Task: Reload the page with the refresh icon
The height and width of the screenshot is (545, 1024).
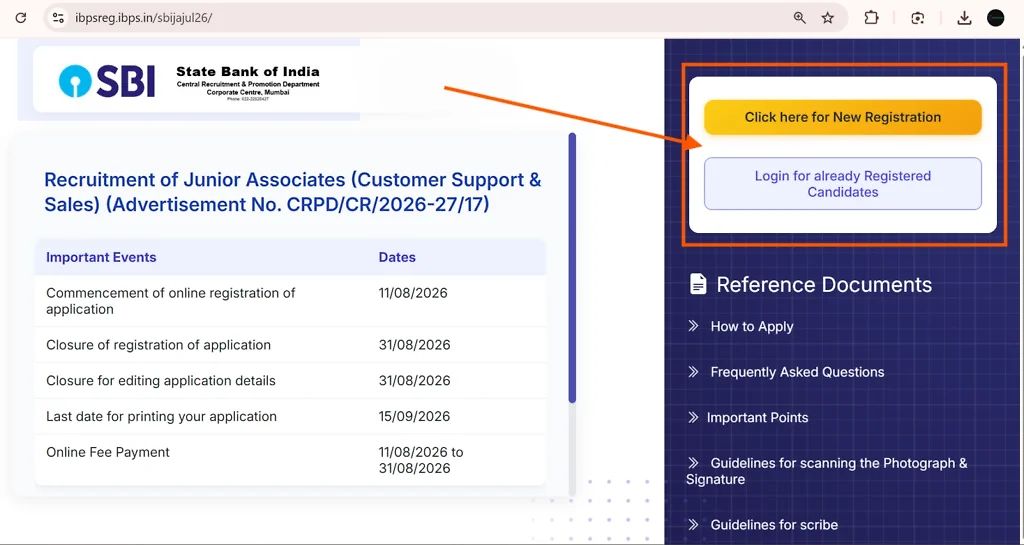Action: point(21,18)
